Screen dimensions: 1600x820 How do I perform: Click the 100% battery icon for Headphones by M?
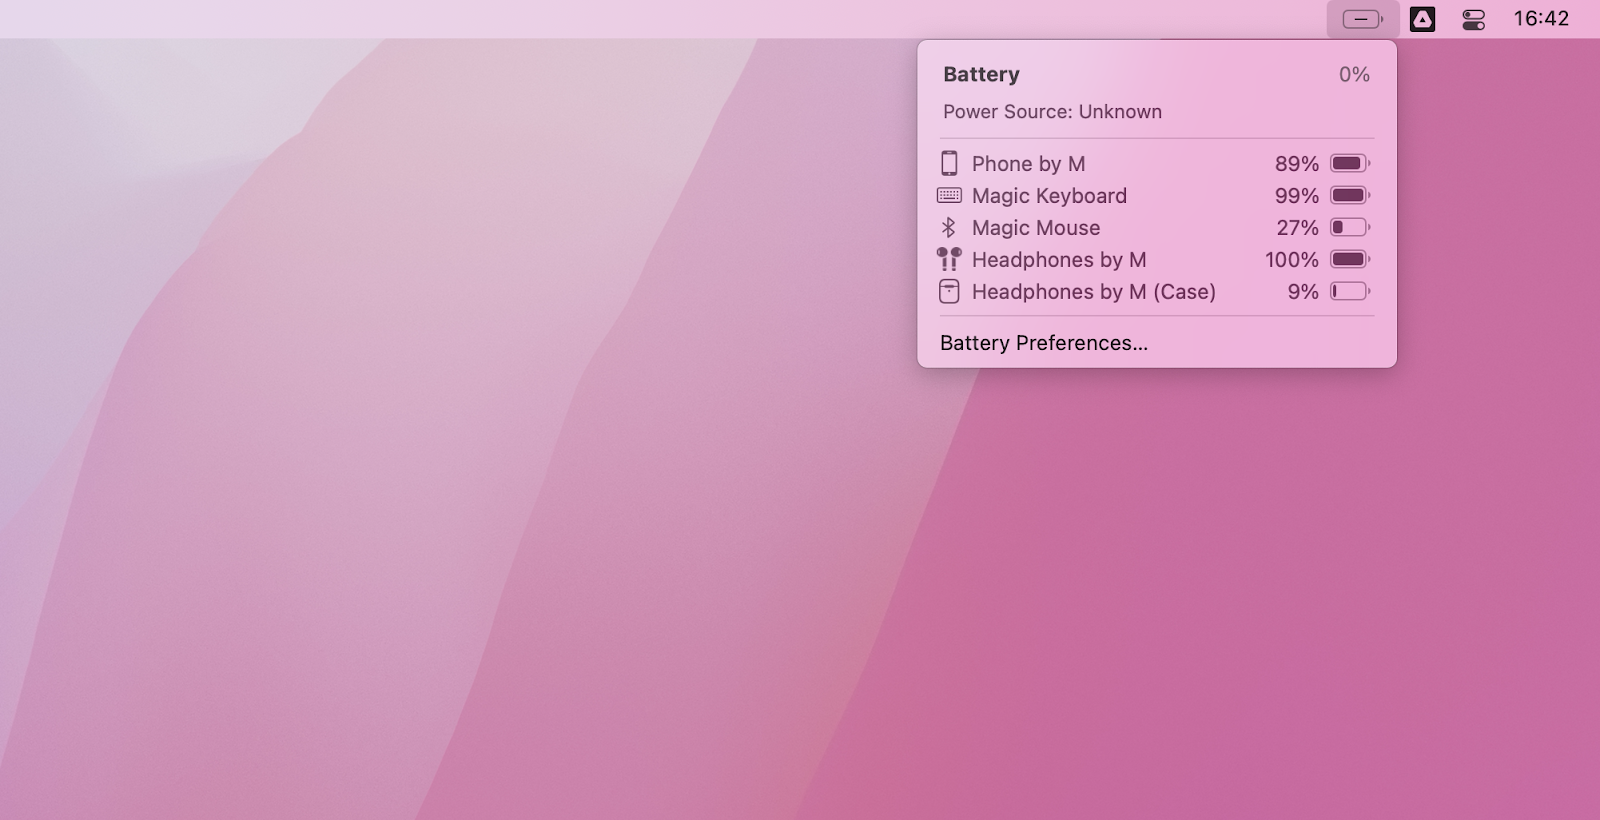tap(1350, 259)
